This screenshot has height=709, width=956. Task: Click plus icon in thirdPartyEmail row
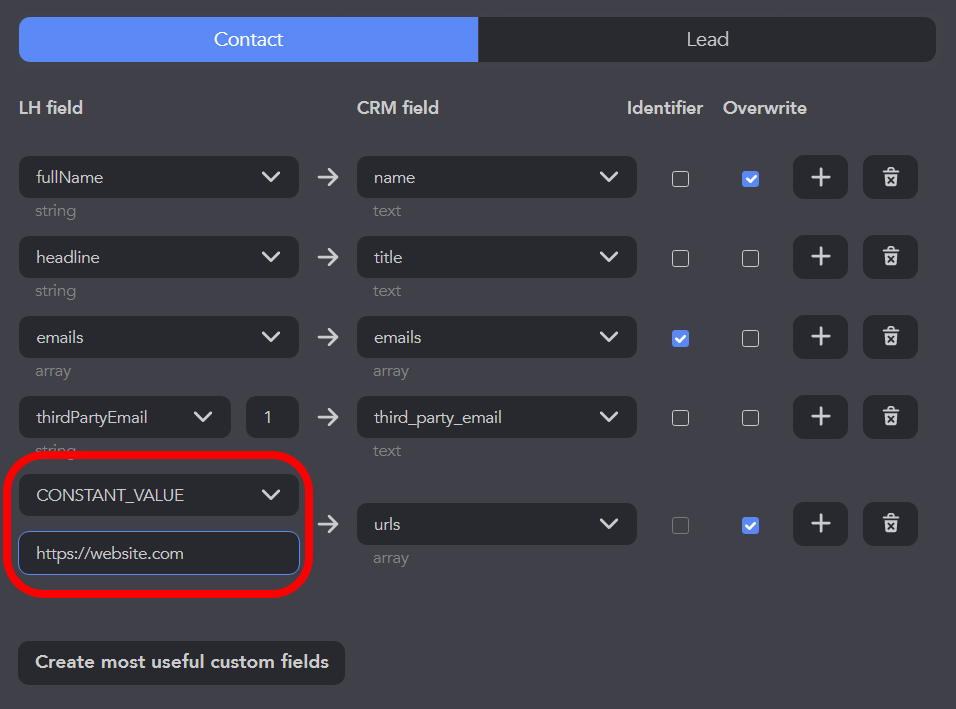[820, 417]
